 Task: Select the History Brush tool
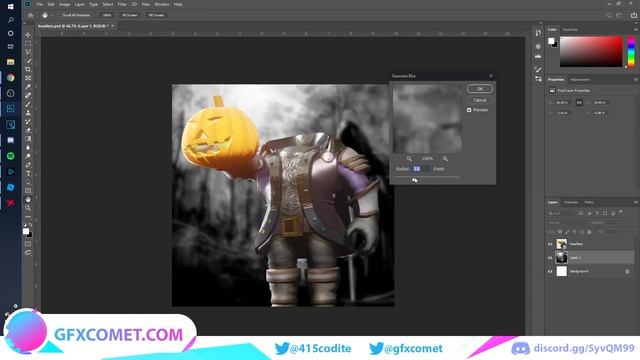[x=28, y=121]
